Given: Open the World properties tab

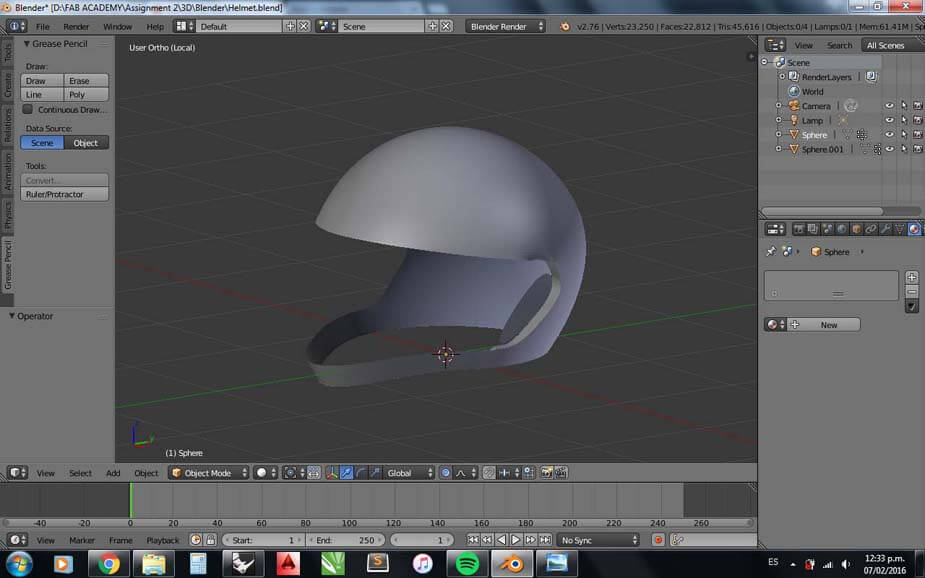Looking at the screenshot, I should 842,229.
